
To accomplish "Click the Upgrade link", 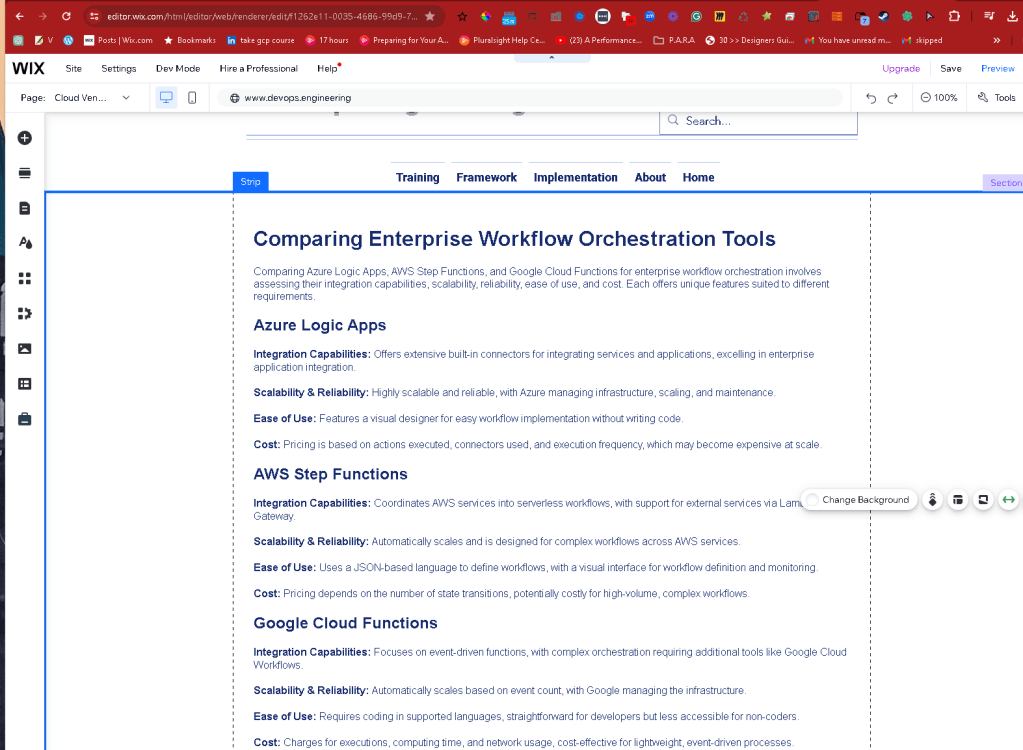I will (x=901, y=68).
